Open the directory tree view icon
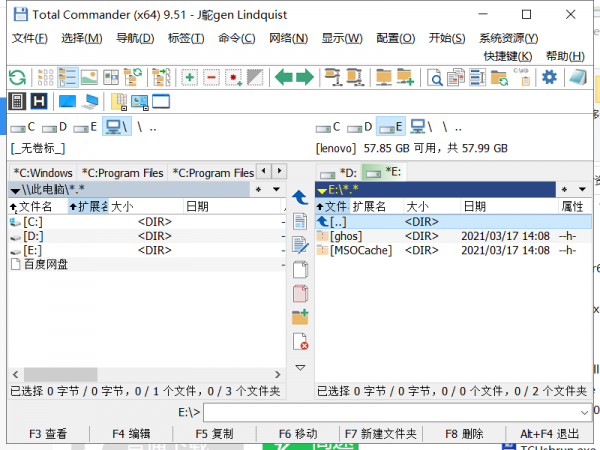 click(133, 78)
